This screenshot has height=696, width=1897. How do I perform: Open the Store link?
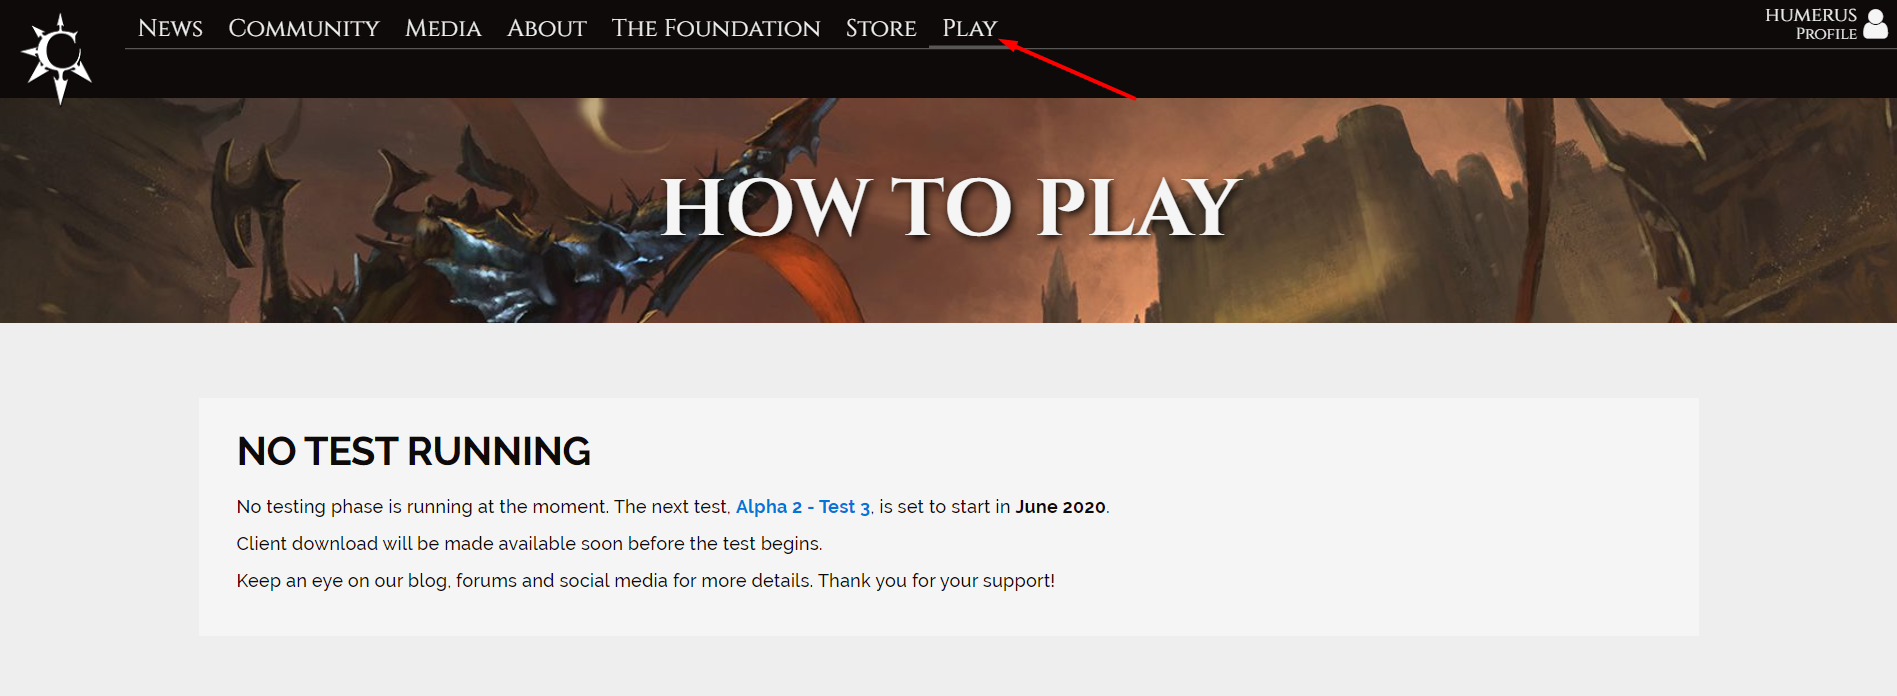881,28
